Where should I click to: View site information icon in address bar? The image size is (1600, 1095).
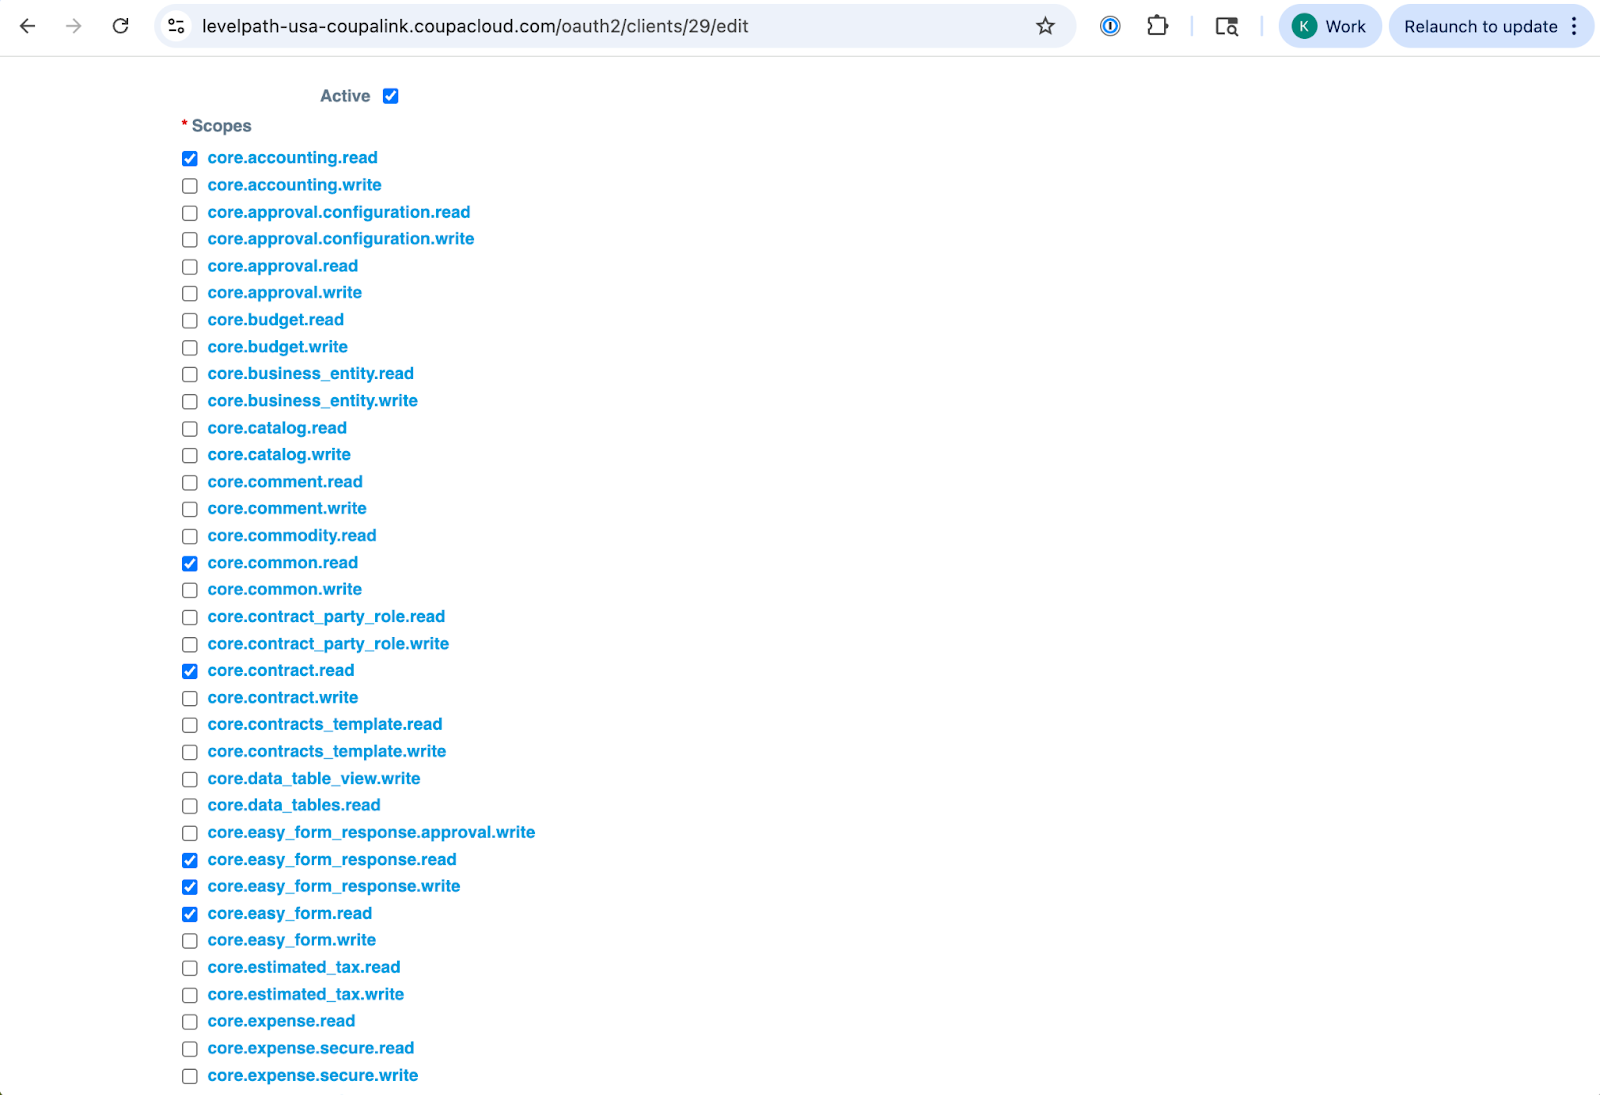[x=177, y=26]
